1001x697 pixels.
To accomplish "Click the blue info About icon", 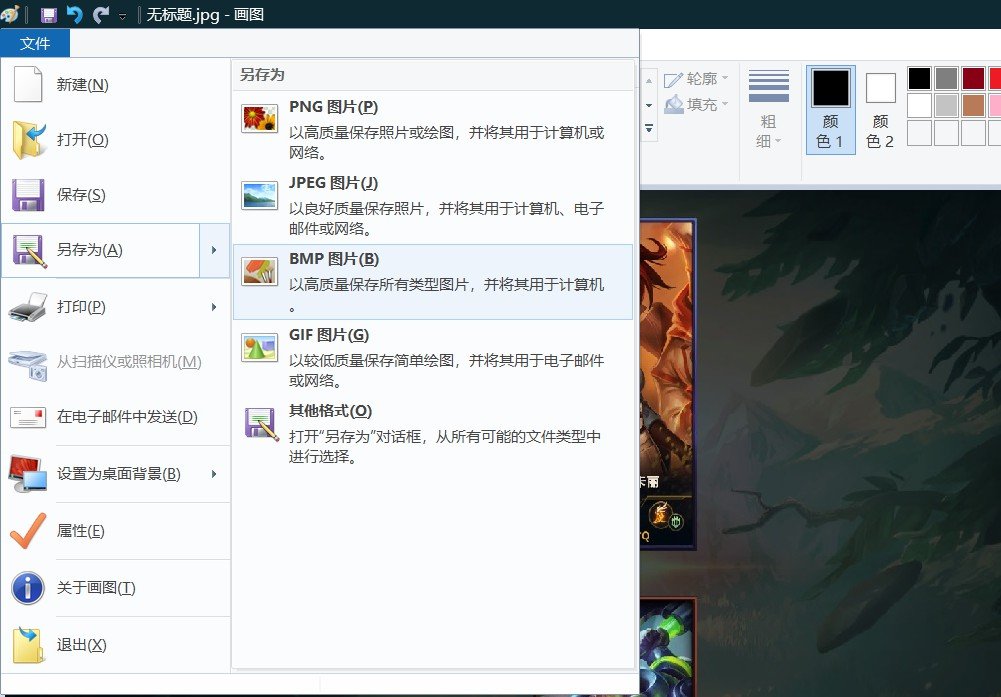I will [28, 588].
